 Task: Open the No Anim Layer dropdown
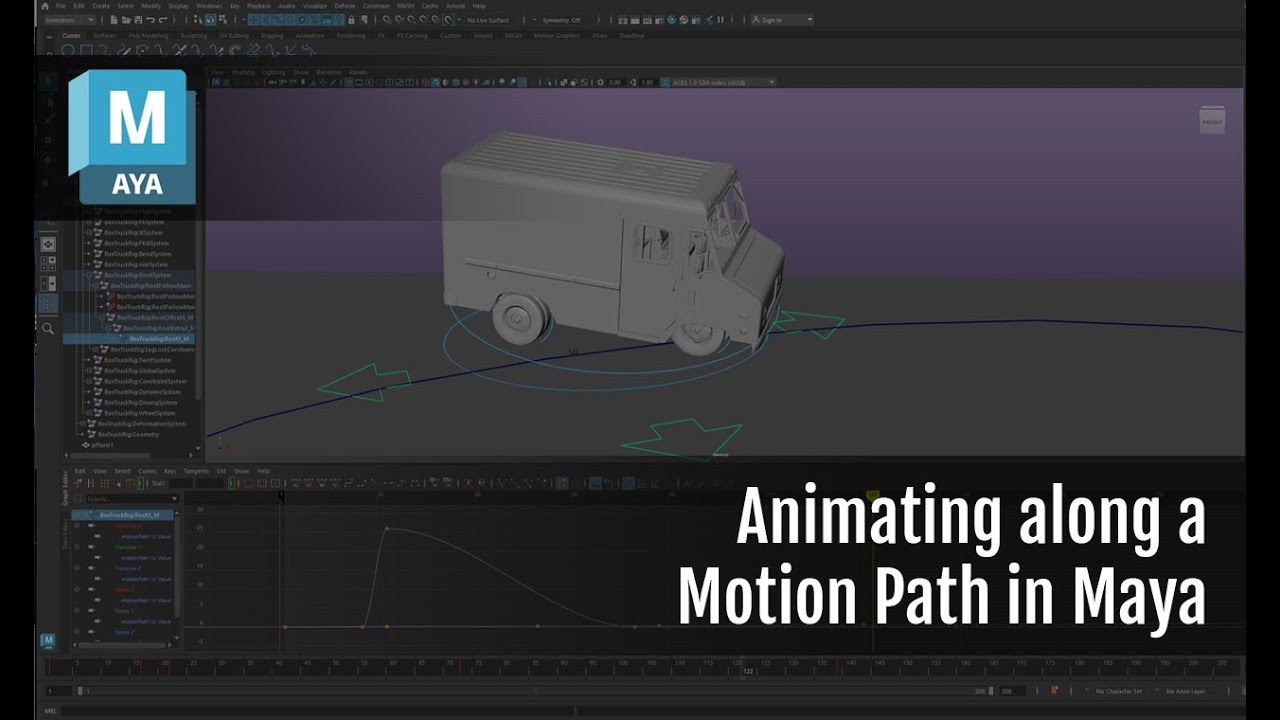tap(1186, 691)
